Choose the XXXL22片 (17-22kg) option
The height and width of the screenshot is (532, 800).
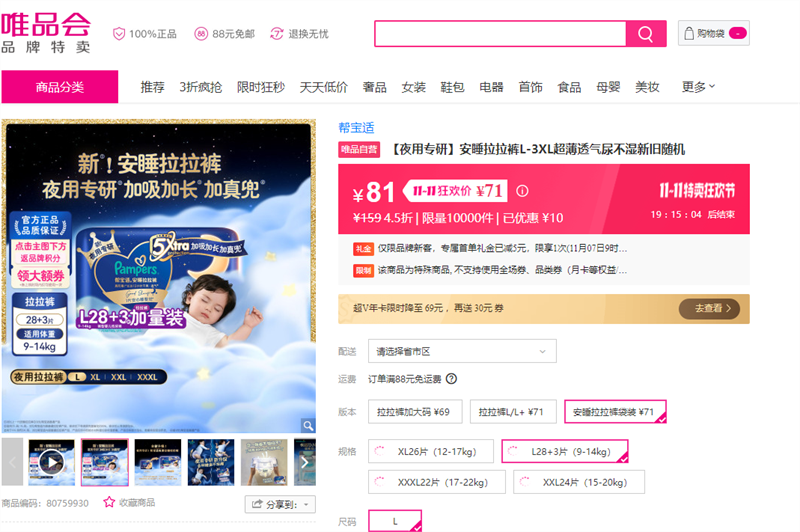tap(436, 482)
